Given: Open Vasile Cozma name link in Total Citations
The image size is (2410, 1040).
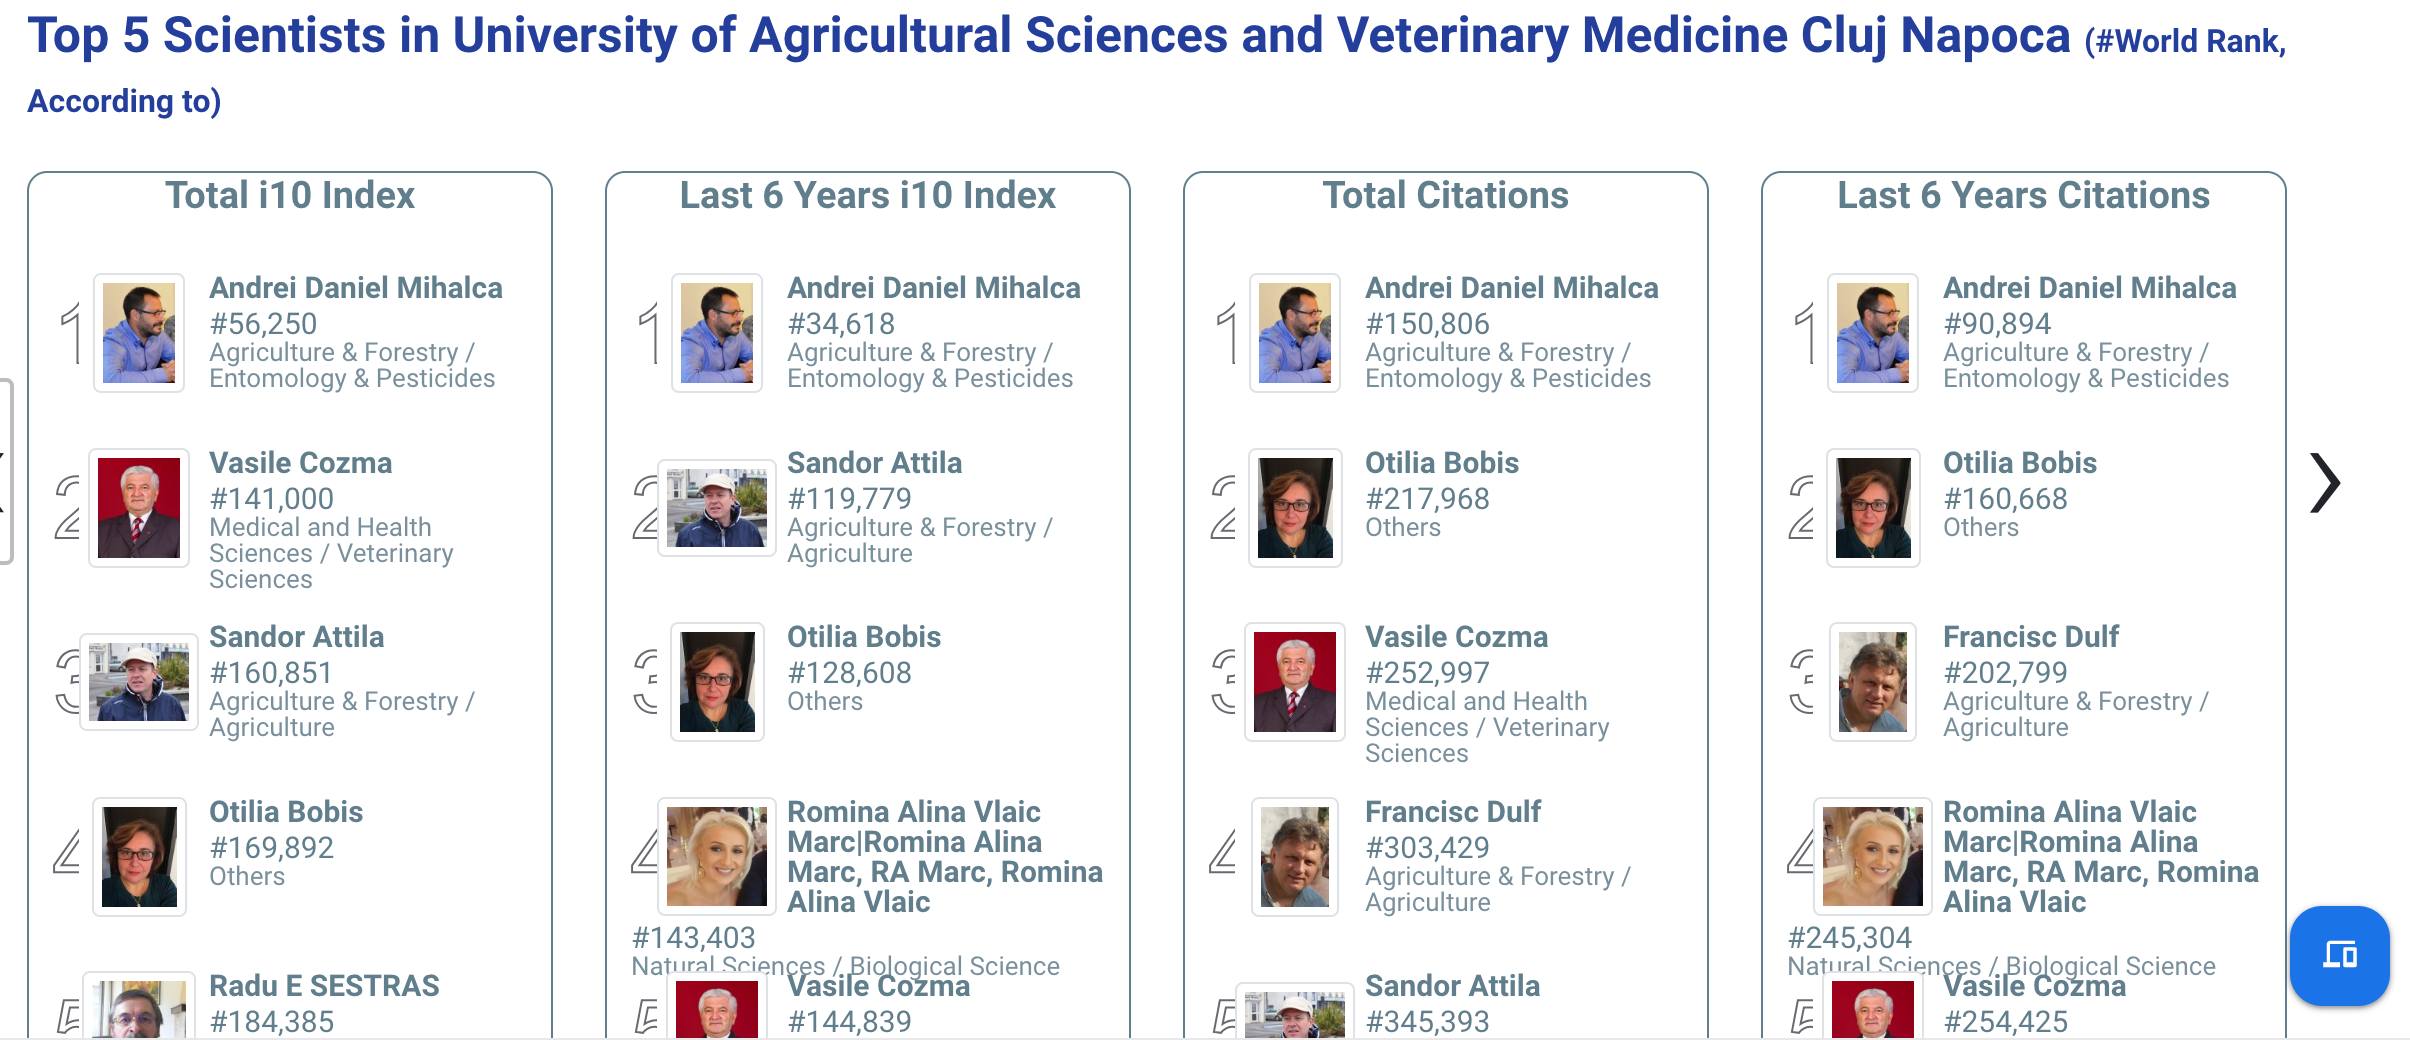Looking at the screenshot, I should coord(1456,637).
